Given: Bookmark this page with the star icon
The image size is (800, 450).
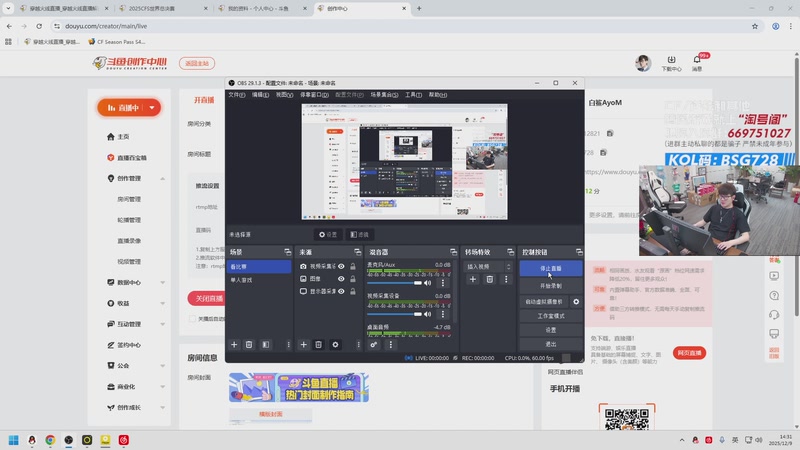Looking at the screenshot, I should 755,26.
